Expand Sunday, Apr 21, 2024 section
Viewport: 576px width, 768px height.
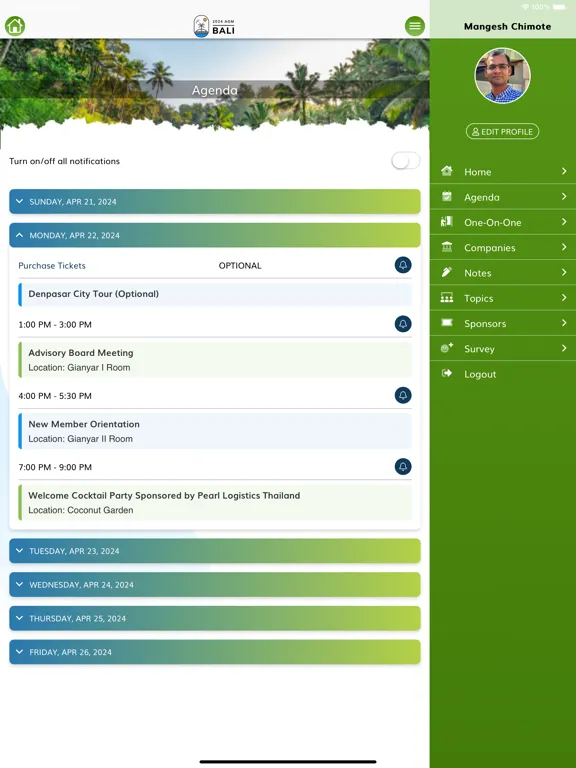pyautogui.click(x=215, y=201)
